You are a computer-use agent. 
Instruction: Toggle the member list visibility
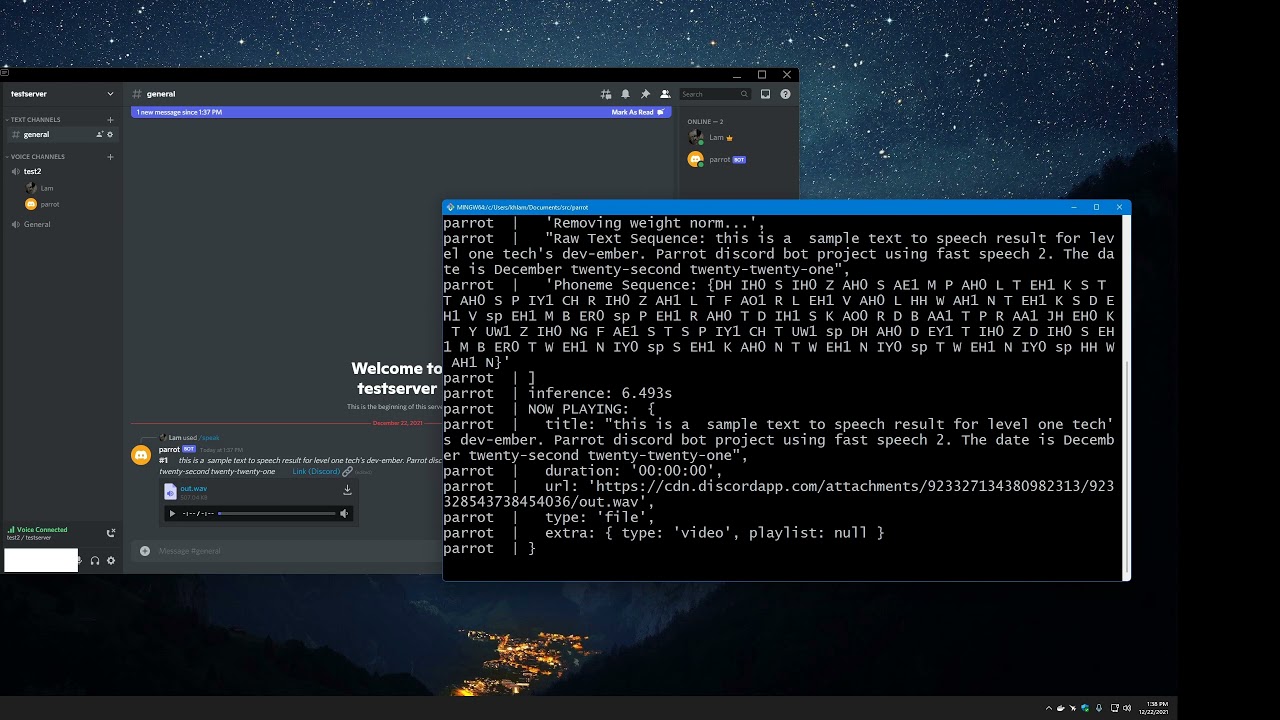(x=665, y=94)
